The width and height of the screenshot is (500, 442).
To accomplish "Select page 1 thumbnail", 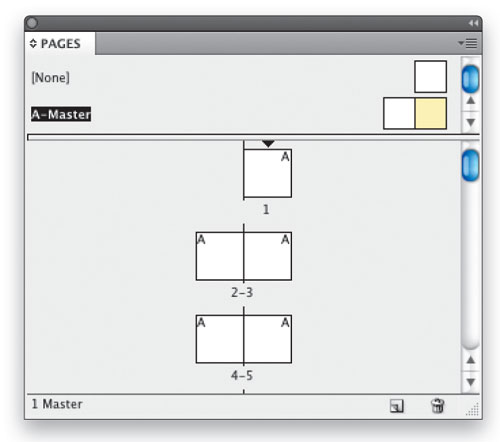I will tap(268, 173).
